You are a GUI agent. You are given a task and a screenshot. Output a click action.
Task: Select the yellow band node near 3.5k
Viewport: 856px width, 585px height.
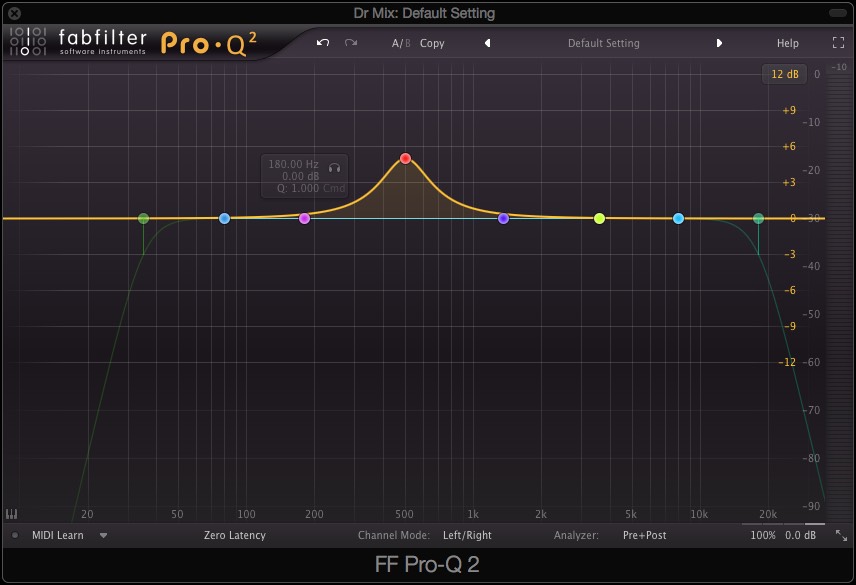(599, 218)
